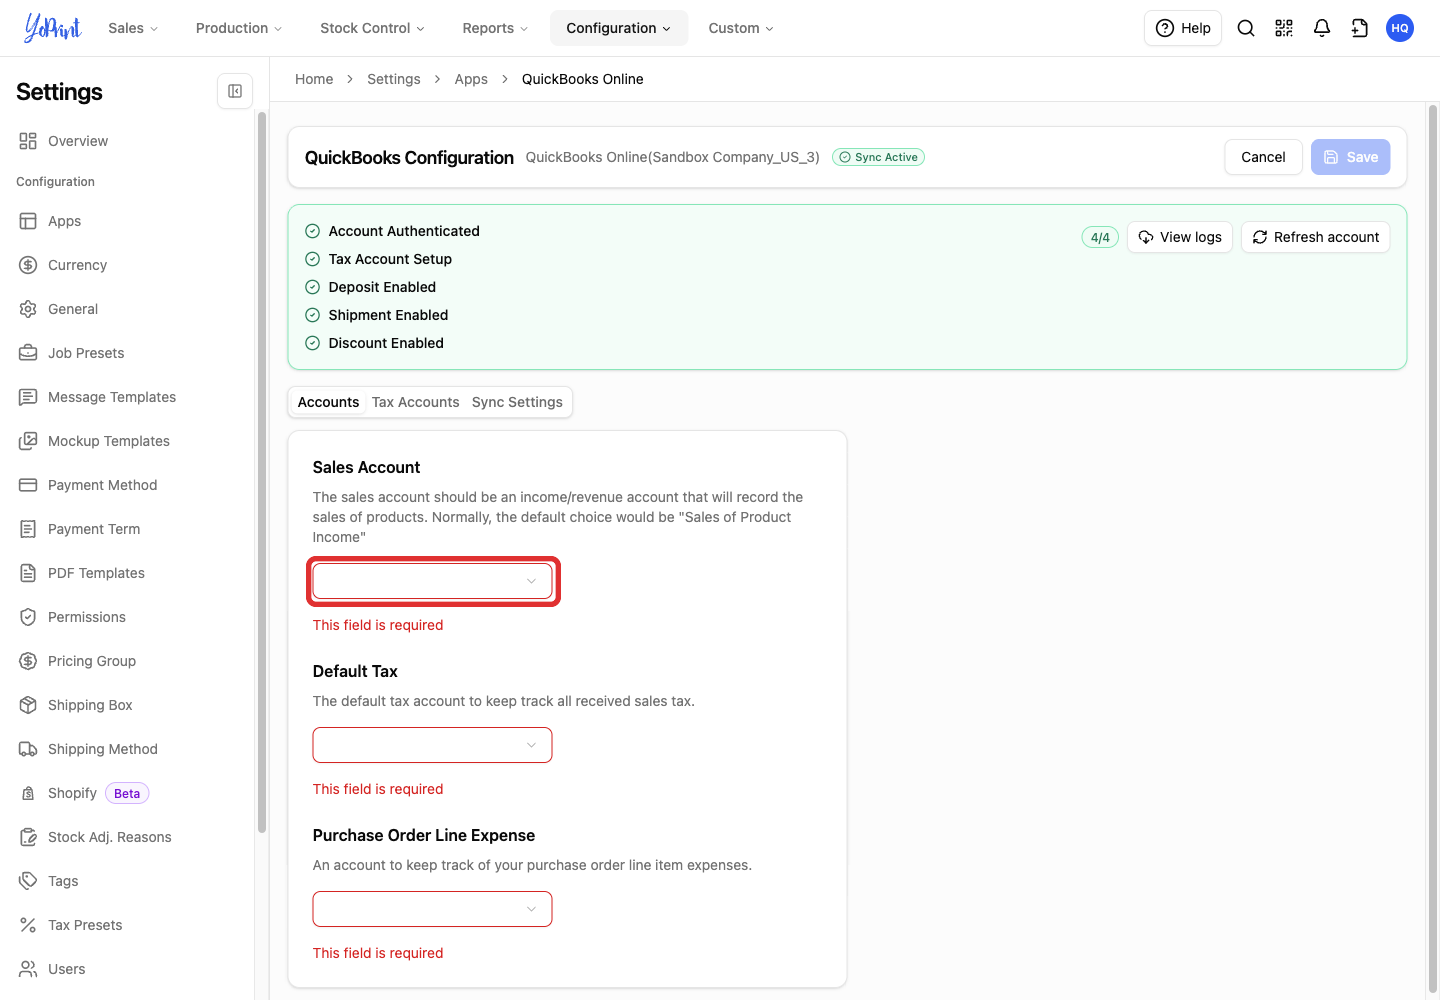Click the sidebar vertical scrollbar
Screen dimensions: 1440x1000
point(262,472)
